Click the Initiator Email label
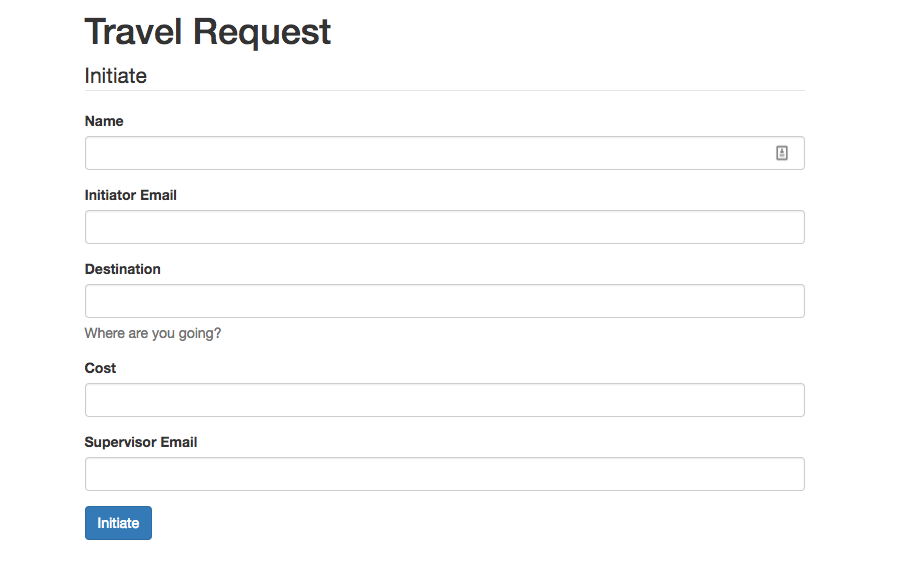This screenshot has width=904, height=567. tap(131, 195)
